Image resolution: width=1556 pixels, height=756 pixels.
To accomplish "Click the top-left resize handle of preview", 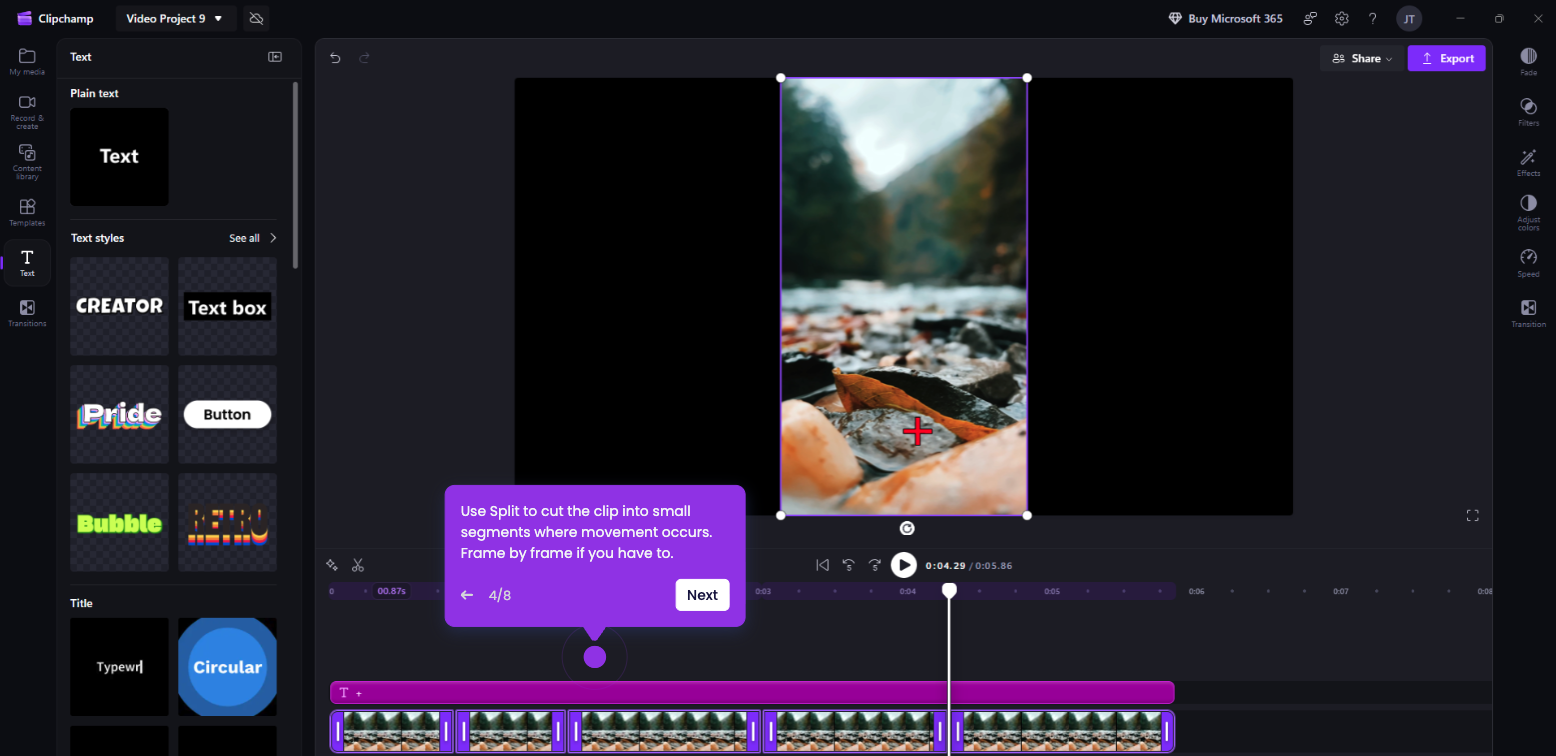I will point(781,78).
